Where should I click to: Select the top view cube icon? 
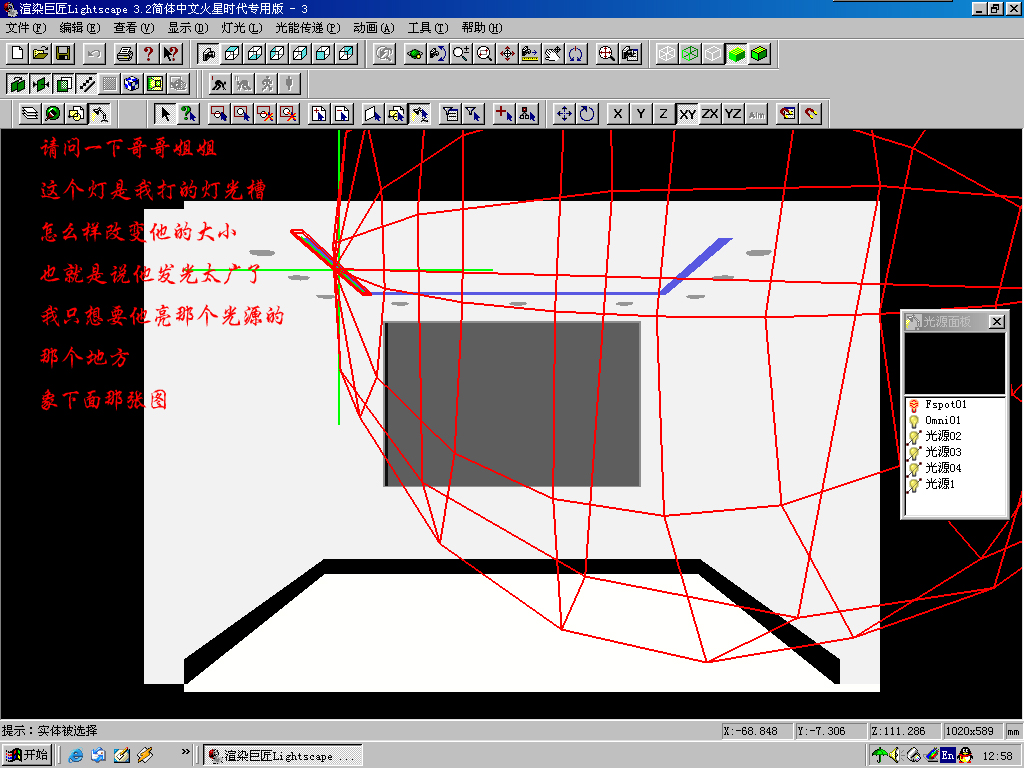[x=232, y=54]
